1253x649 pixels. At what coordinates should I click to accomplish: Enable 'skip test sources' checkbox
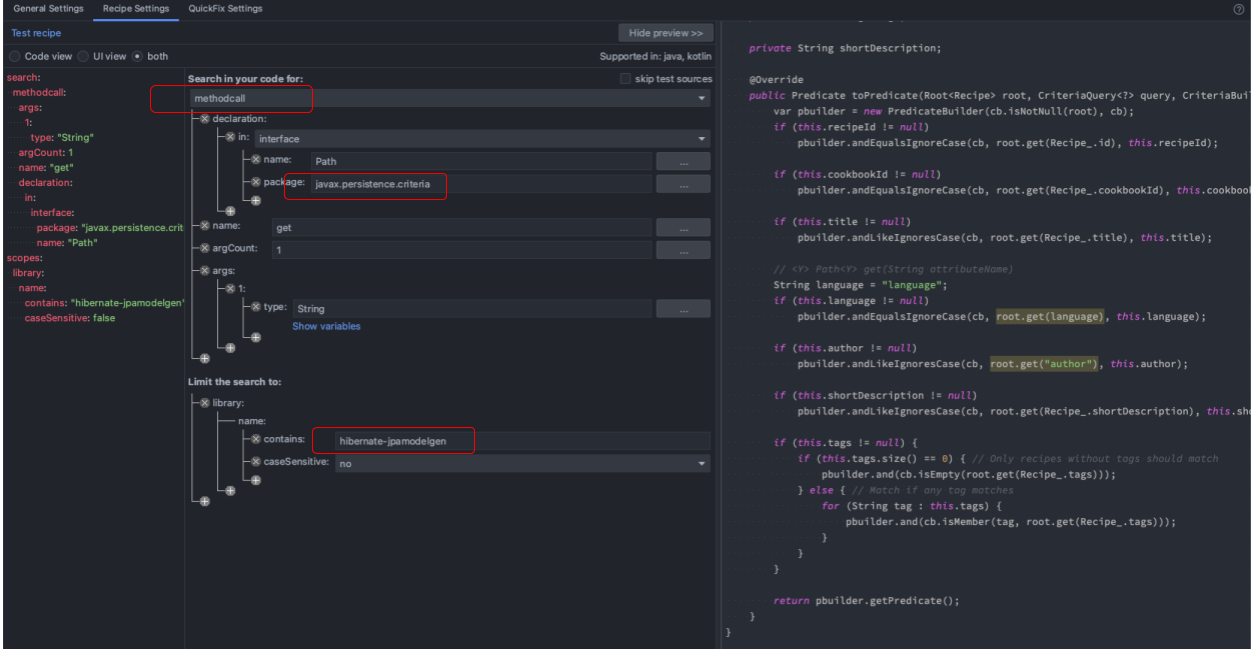(x=625, y=78)
